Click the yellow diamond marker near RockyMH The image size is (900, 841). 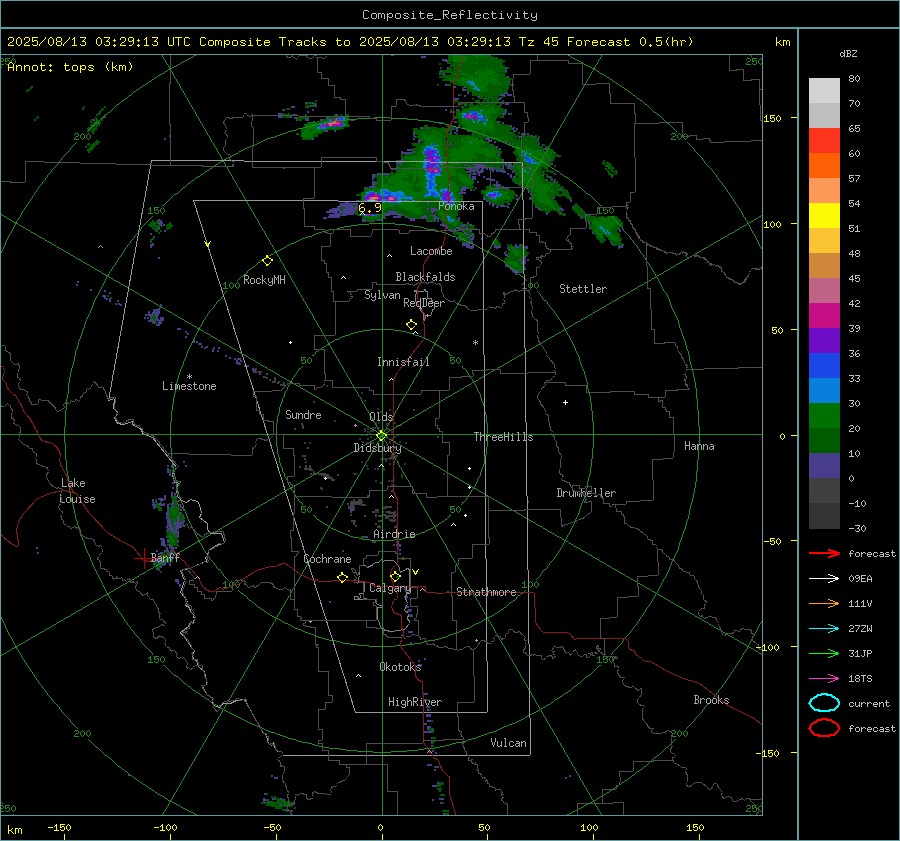(x=267, y=261)
